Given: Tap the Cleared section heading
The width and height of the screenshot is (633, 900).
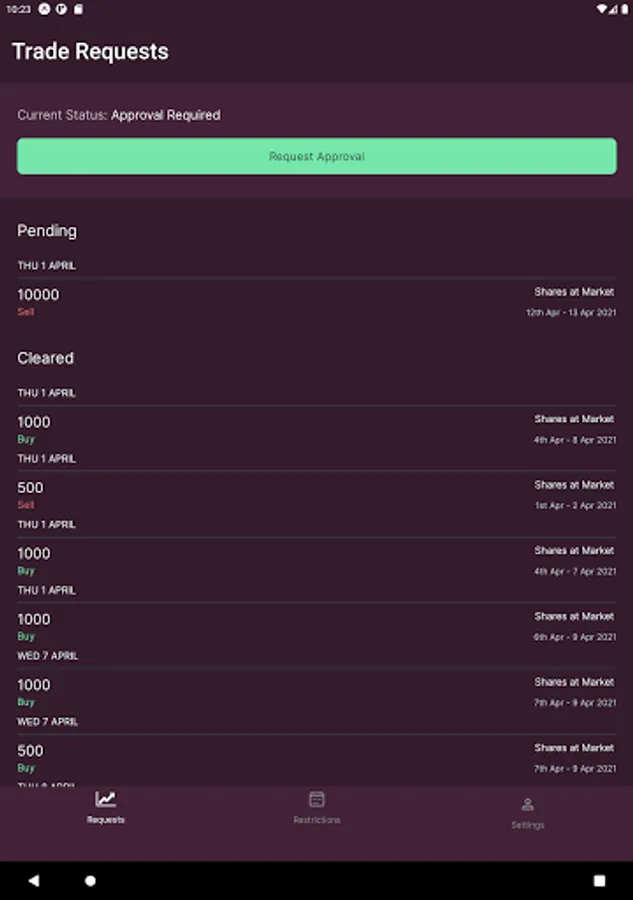Looking at the screenshot, I should [x=45, y=358].
